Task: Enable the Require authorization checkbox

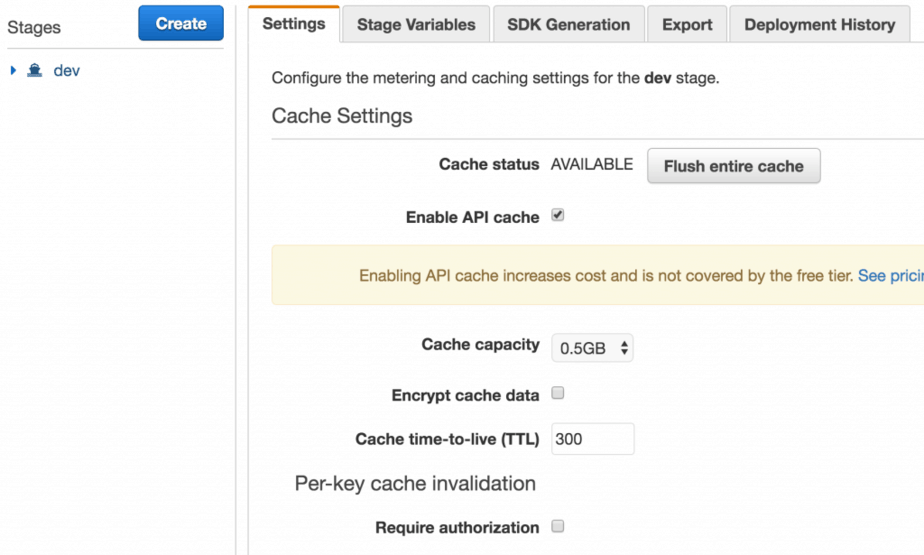Action: coord(558,526)
